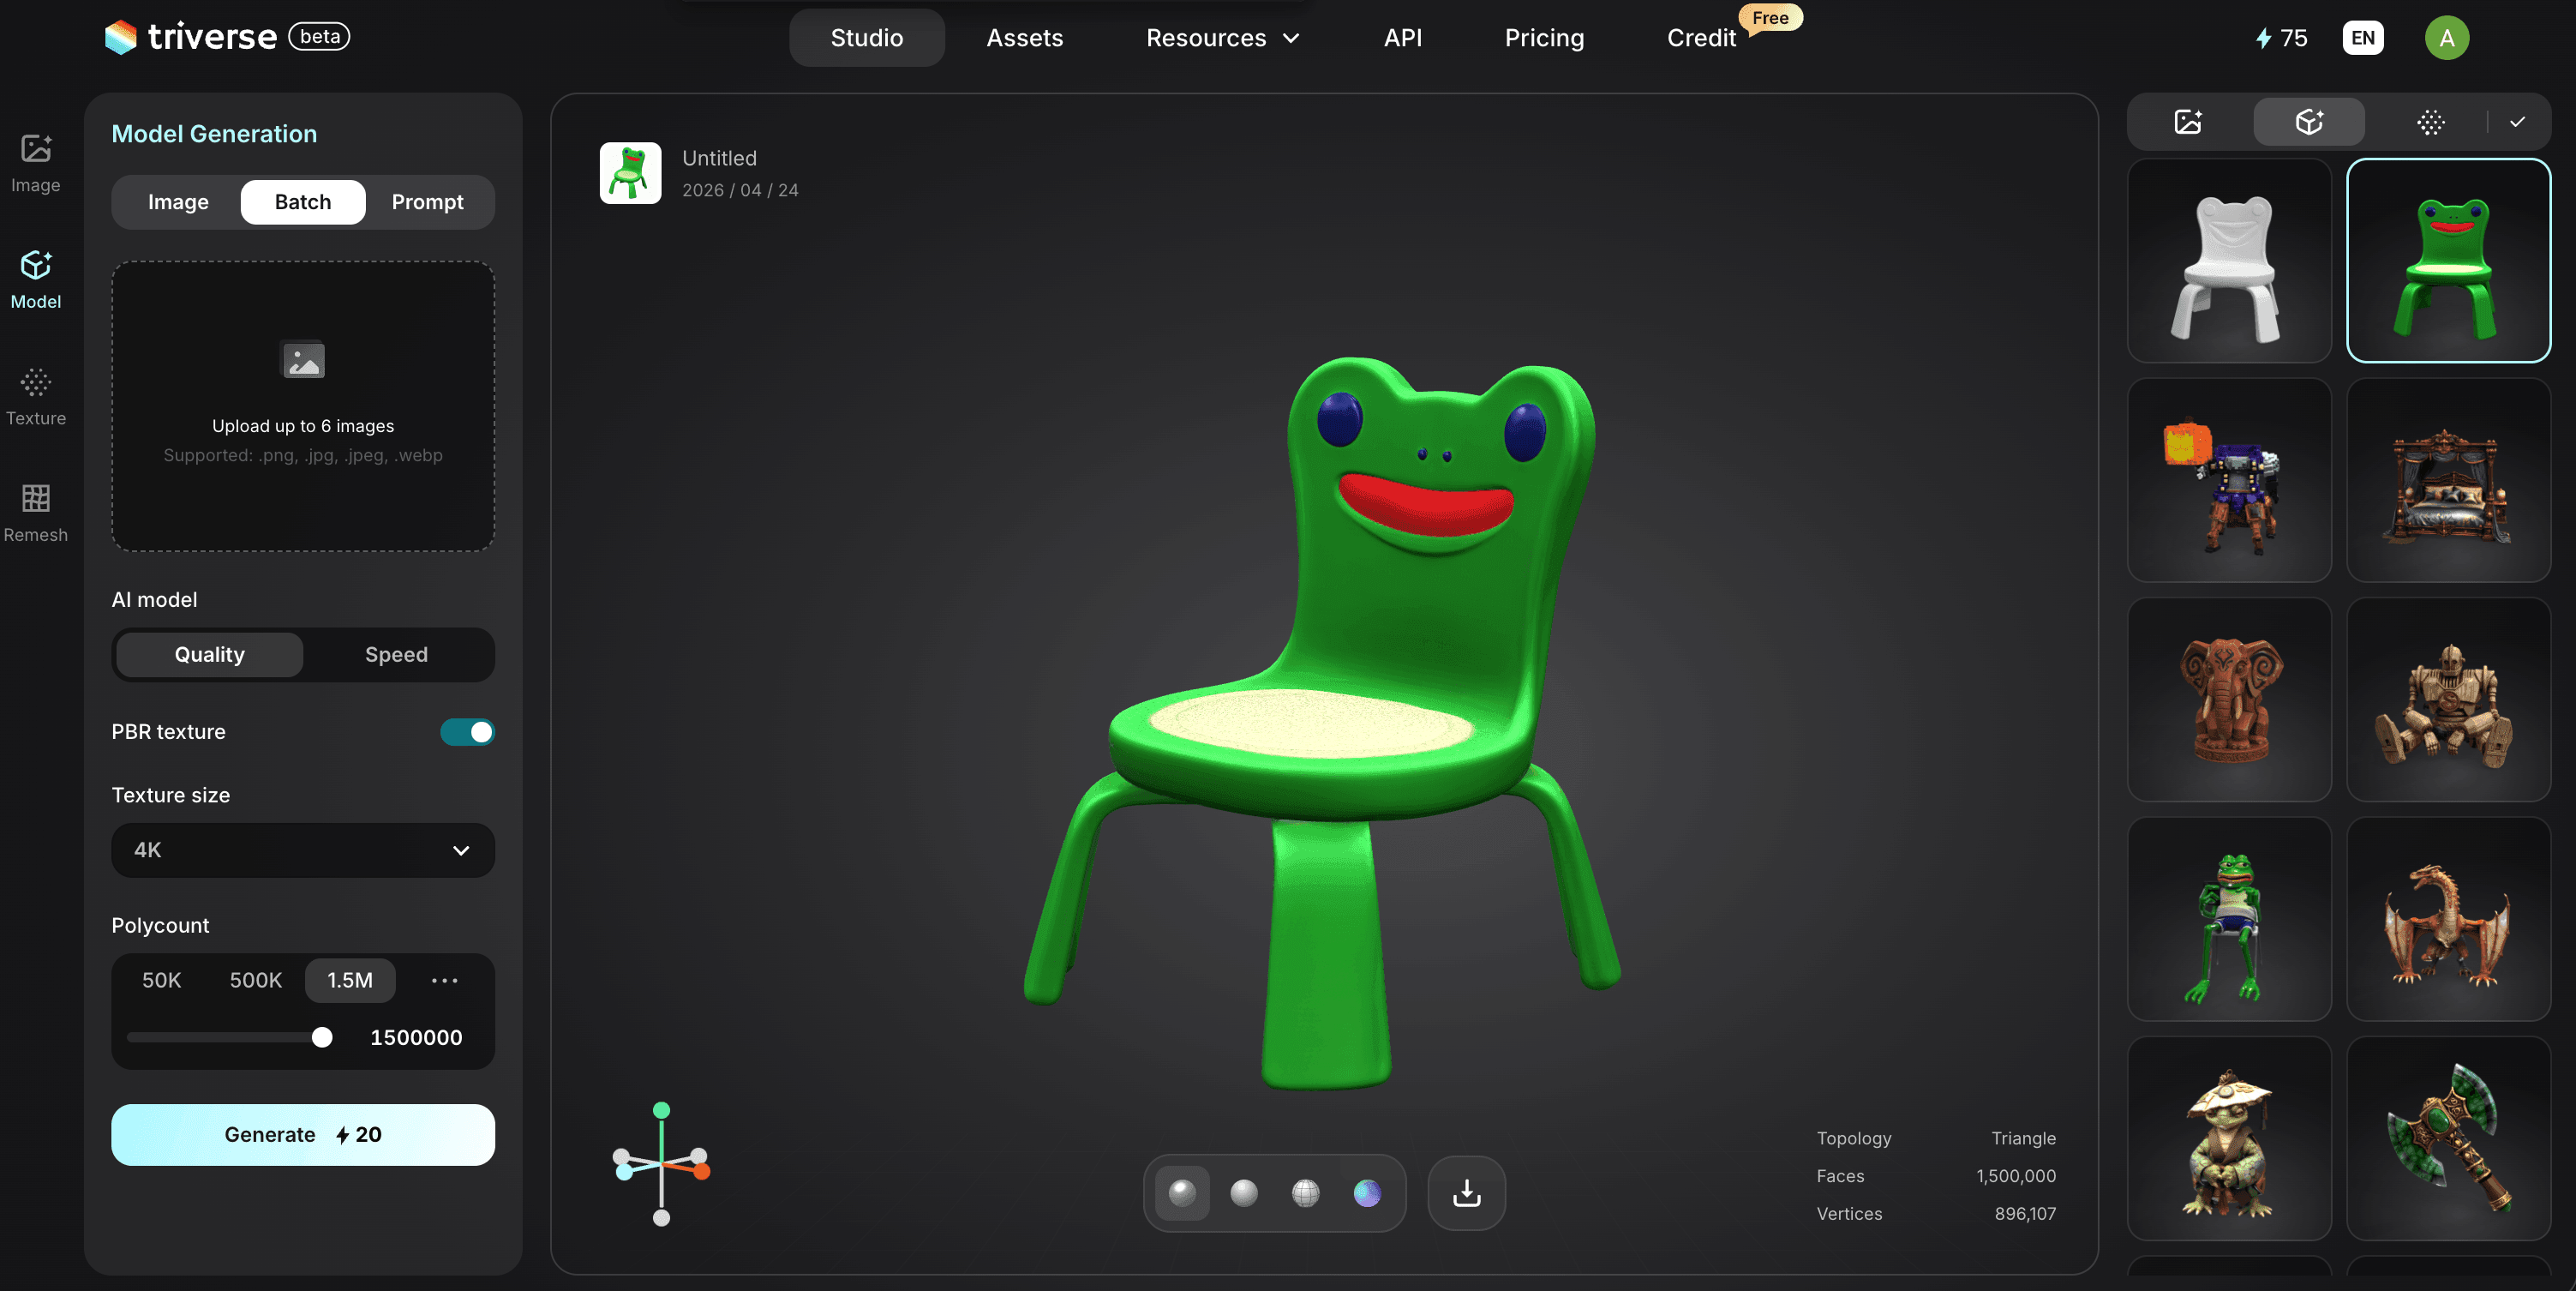The height and width of the screenshot is (1291, 2576).
Task: Change language with EN selector
Action: (x=2363, y=38)
